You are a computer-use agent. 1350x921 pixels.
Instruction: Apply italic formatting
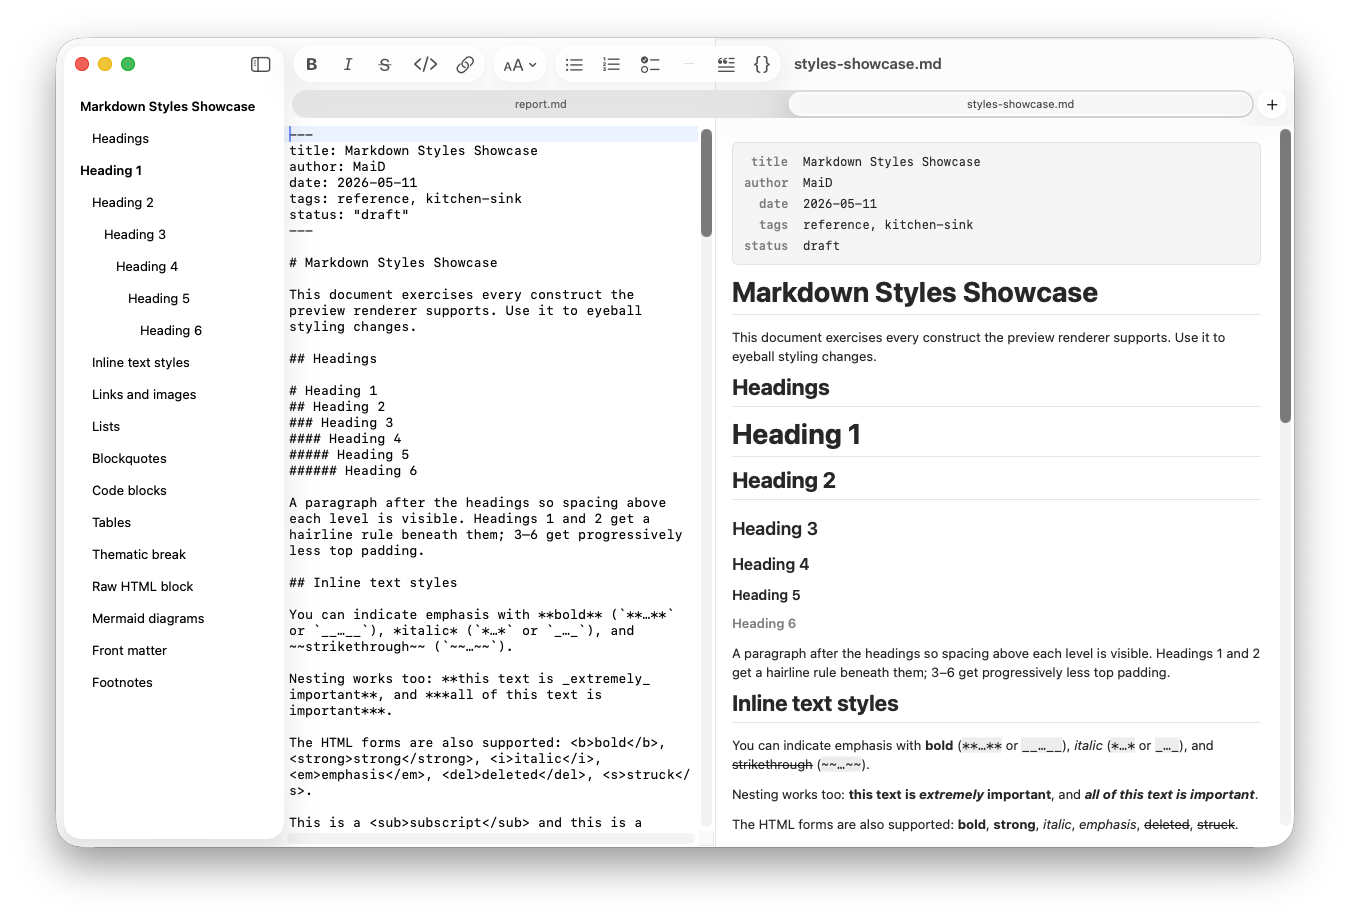348,64
